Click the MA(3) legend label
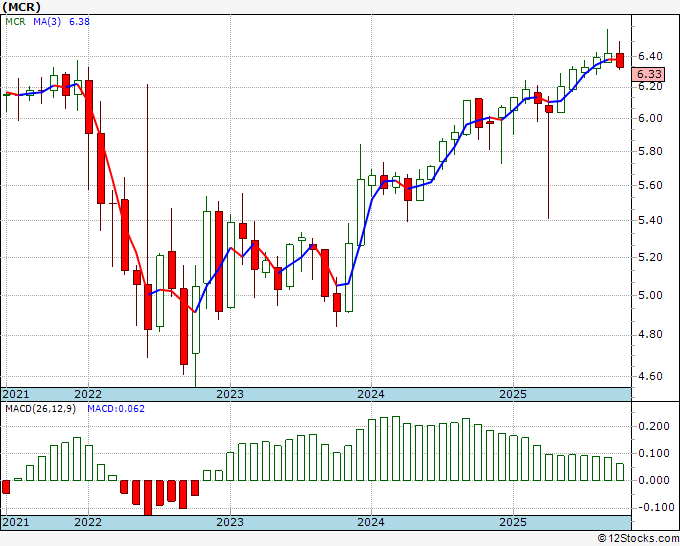Image resolution: width=680 pixels, height=546 pixels. point(47,21)
